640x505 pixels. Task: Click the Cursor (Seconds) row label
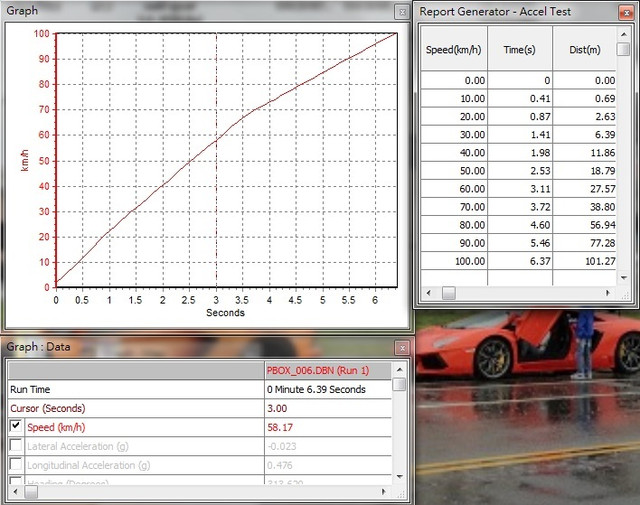48,408
